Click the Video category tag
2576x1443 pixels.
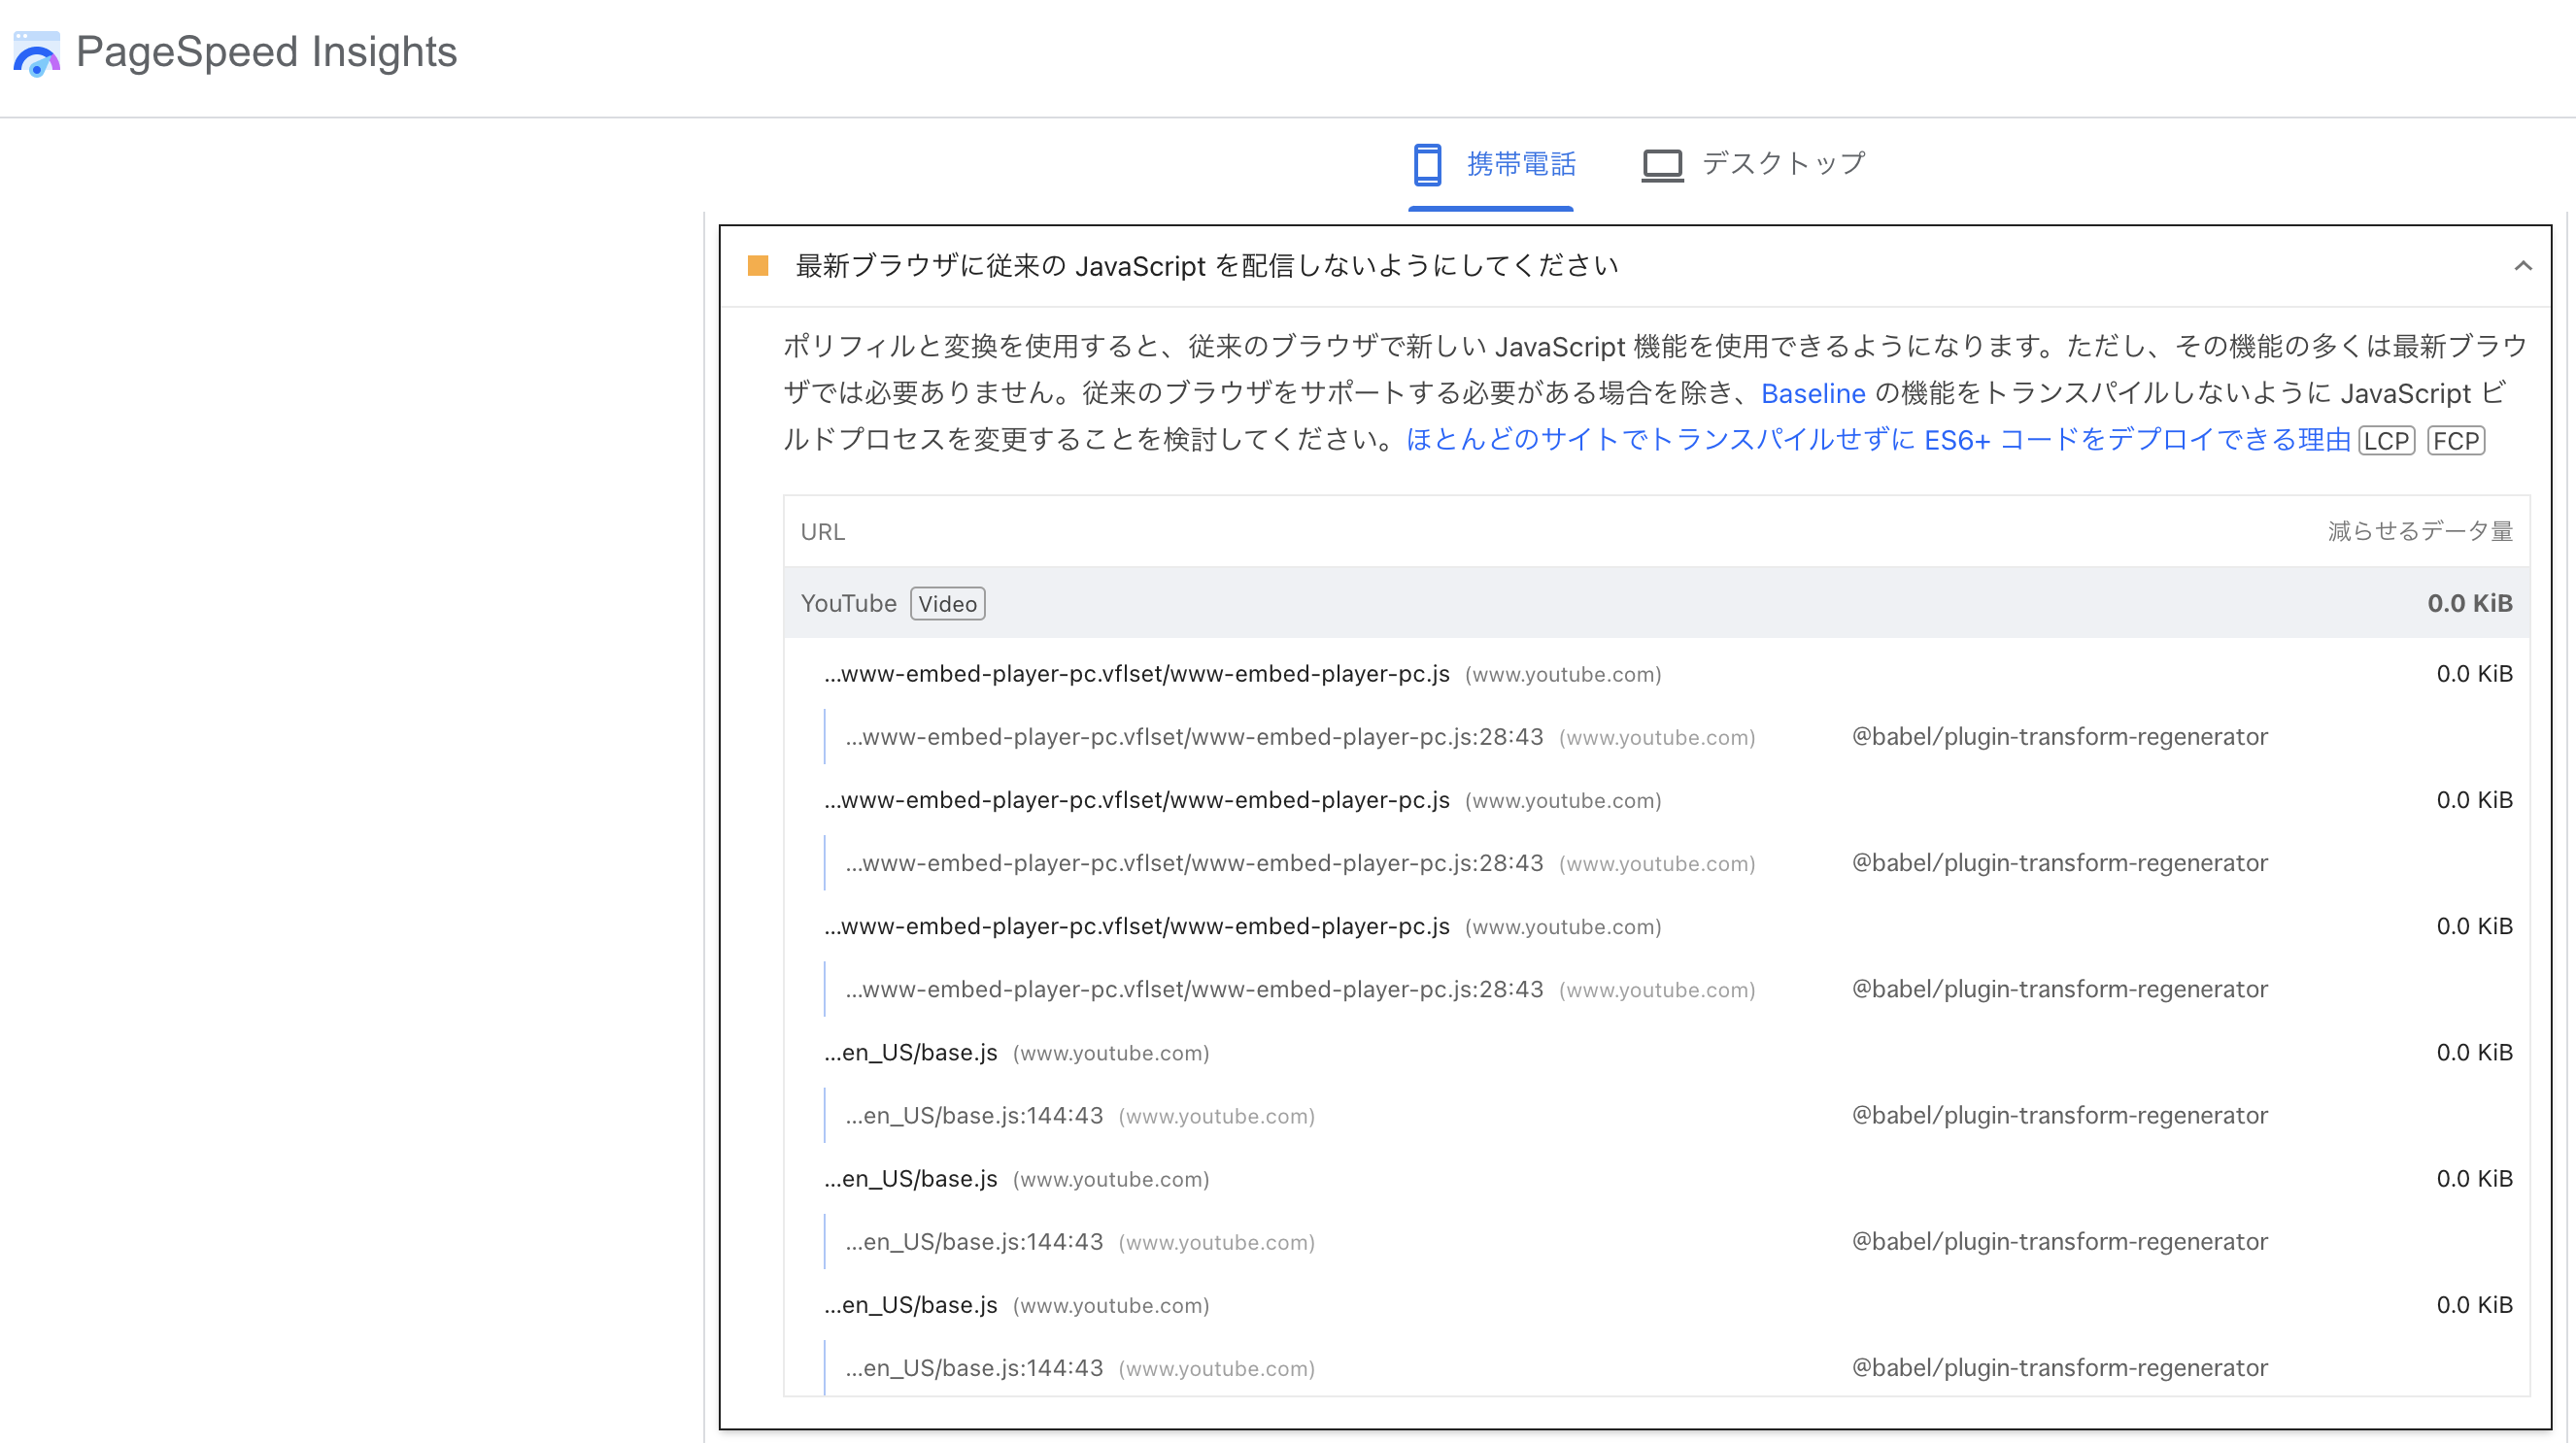tap(947, 604)
